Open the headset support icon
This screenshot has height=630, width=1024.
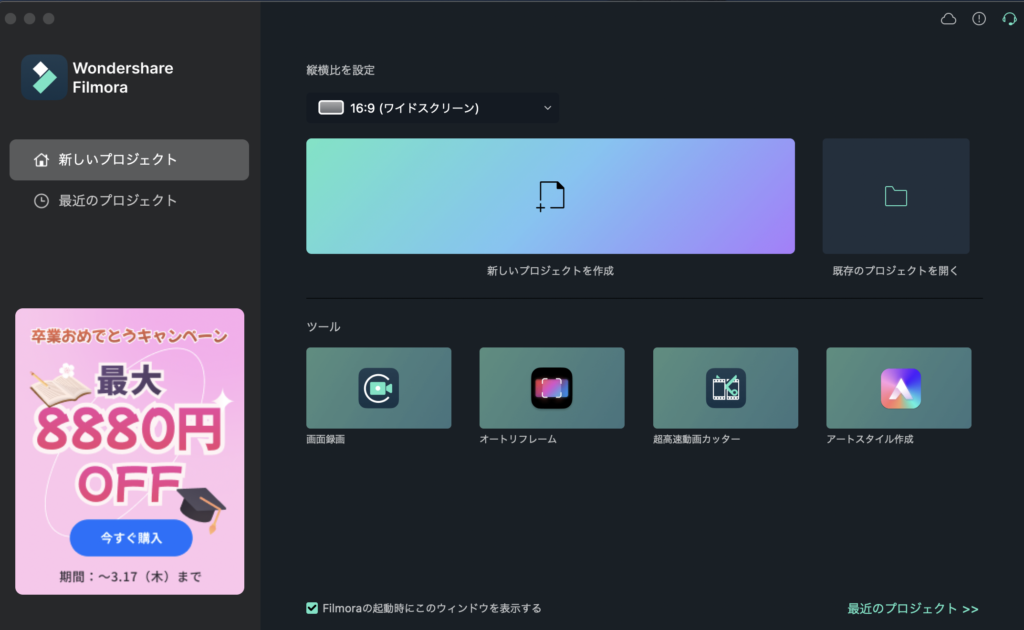[x=1009, y=19]
